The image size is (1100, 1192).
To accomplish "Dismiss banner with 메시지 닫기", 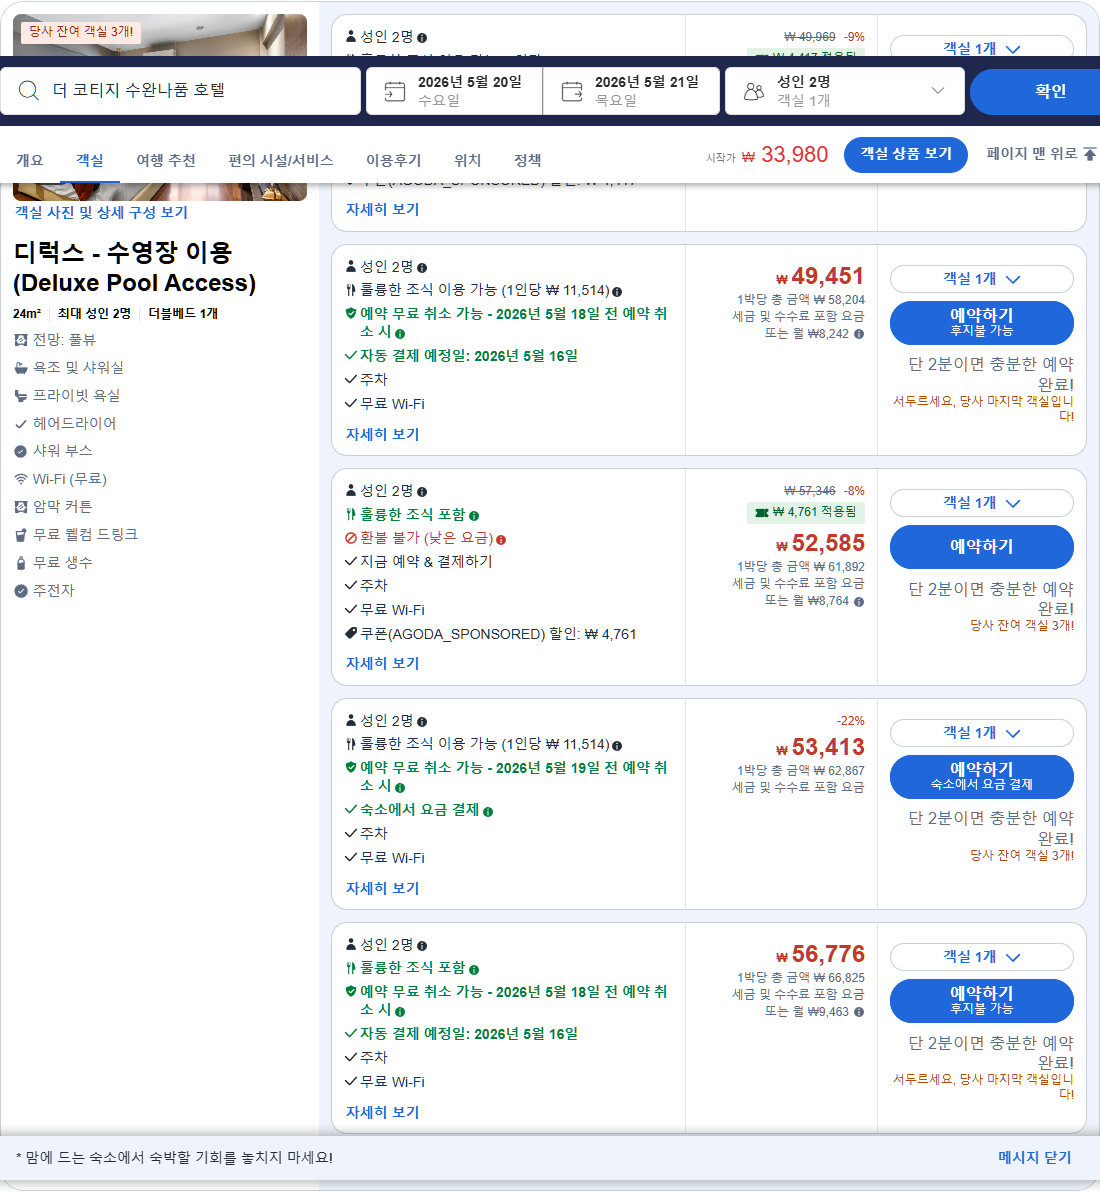I will pos(1035,1157).
